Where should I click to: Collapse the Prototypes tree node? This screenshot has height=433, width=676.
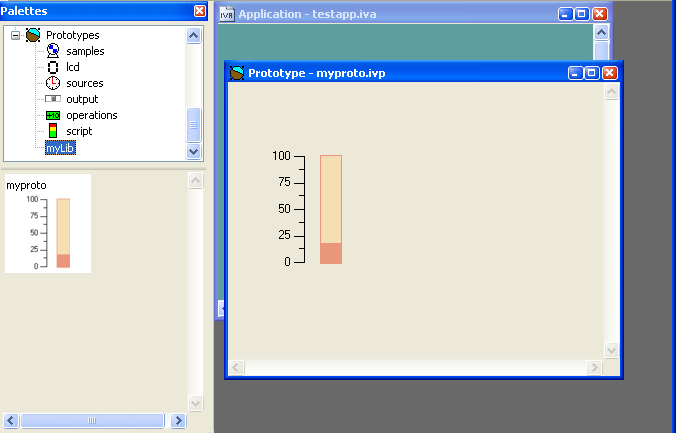pyautogui.click(x=16, y=35)
